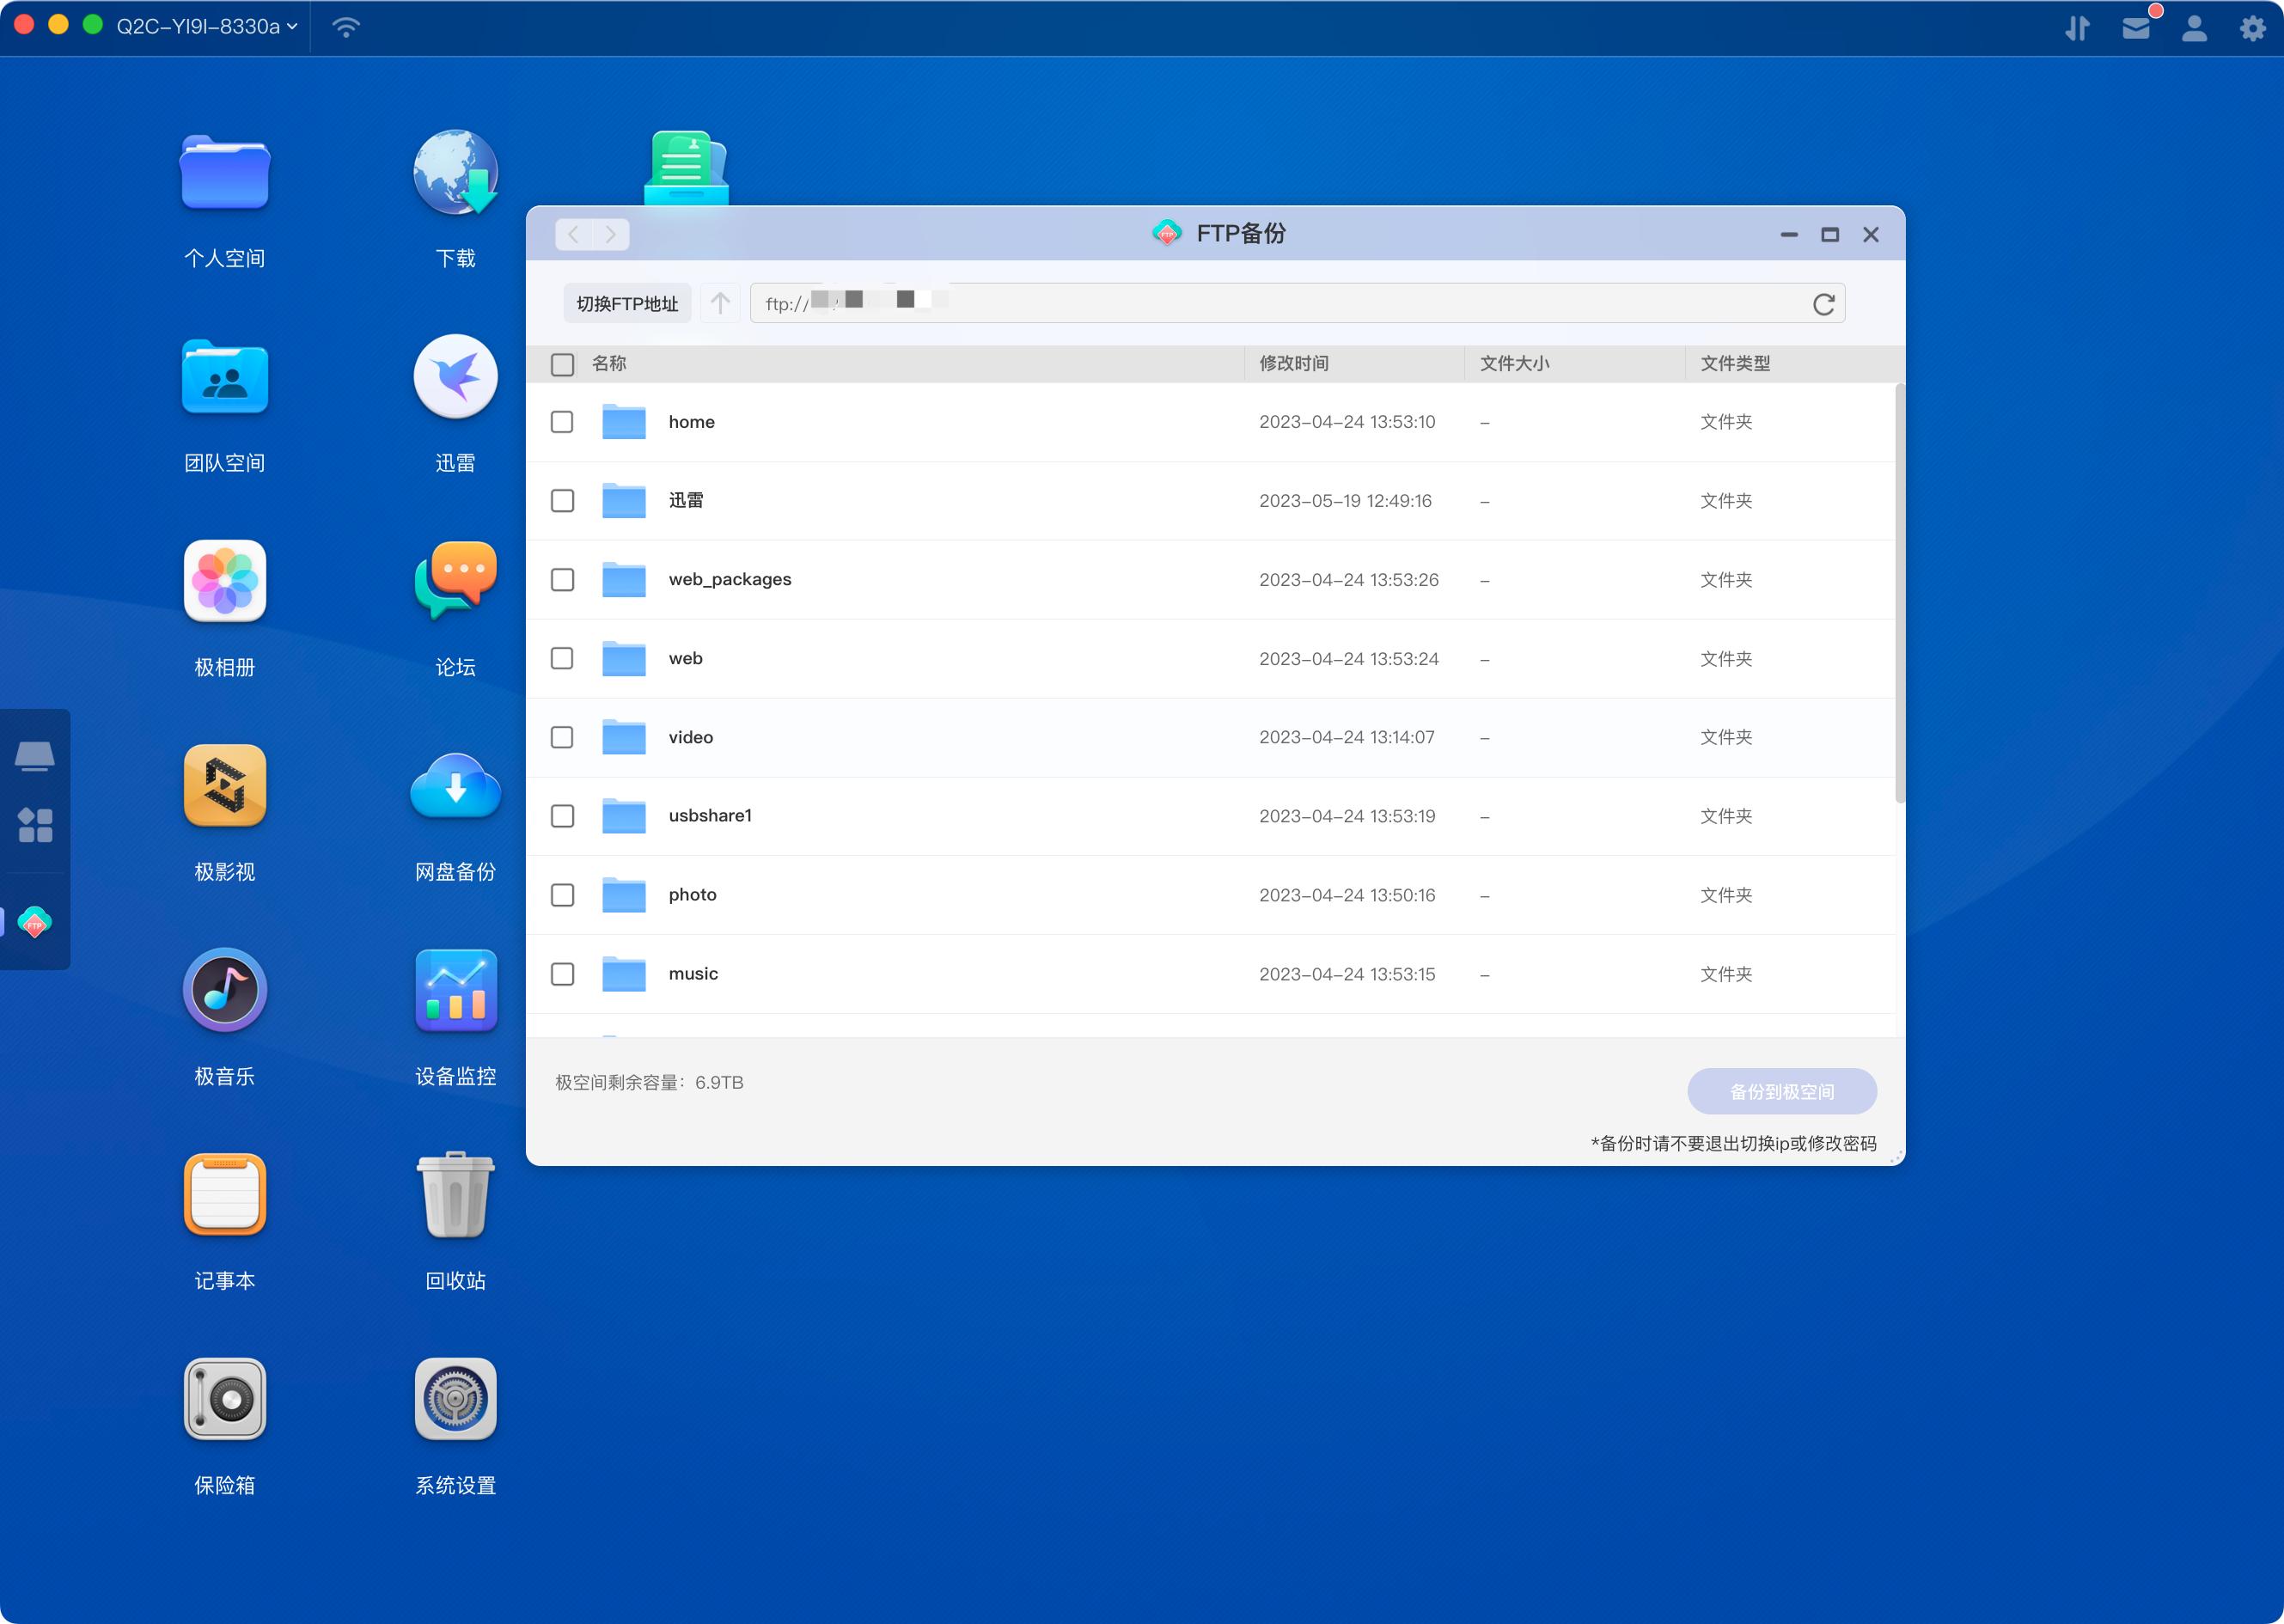Launch 设备监控 device monitor

pos(455,990)
